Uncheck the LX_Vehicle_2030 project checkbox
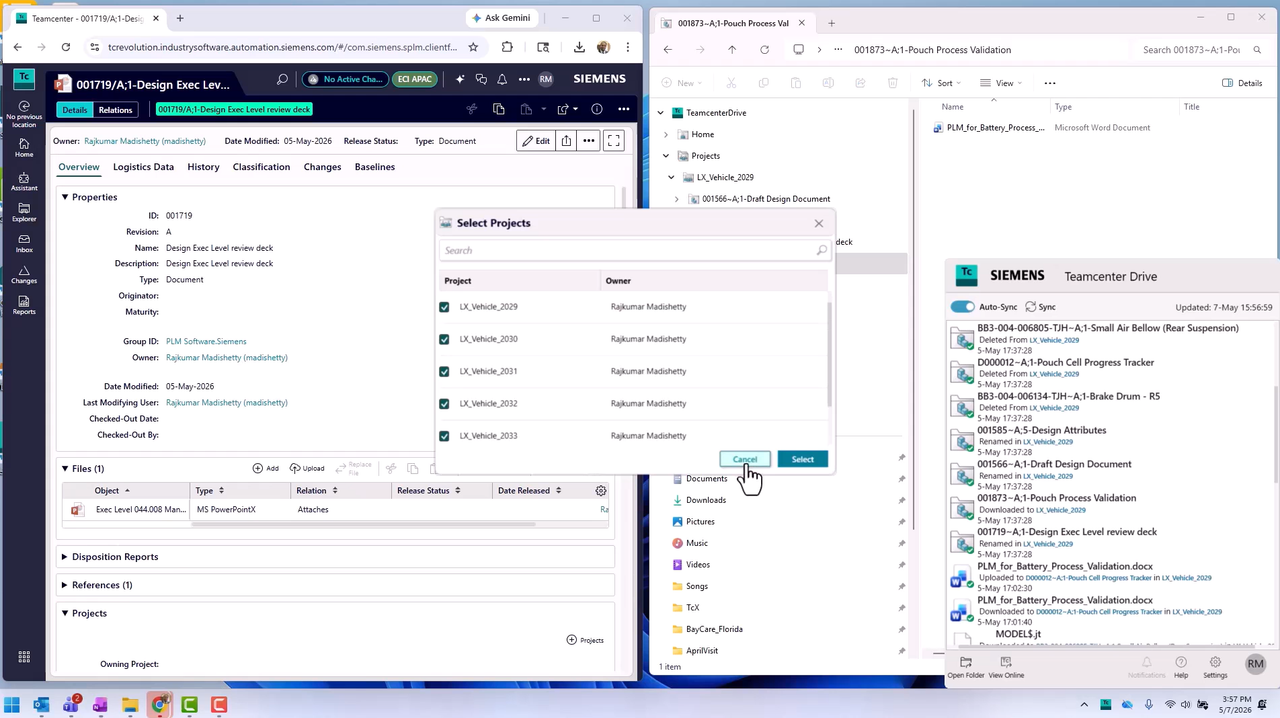This screenshot has width=1280, height=718. coord(444,339)
